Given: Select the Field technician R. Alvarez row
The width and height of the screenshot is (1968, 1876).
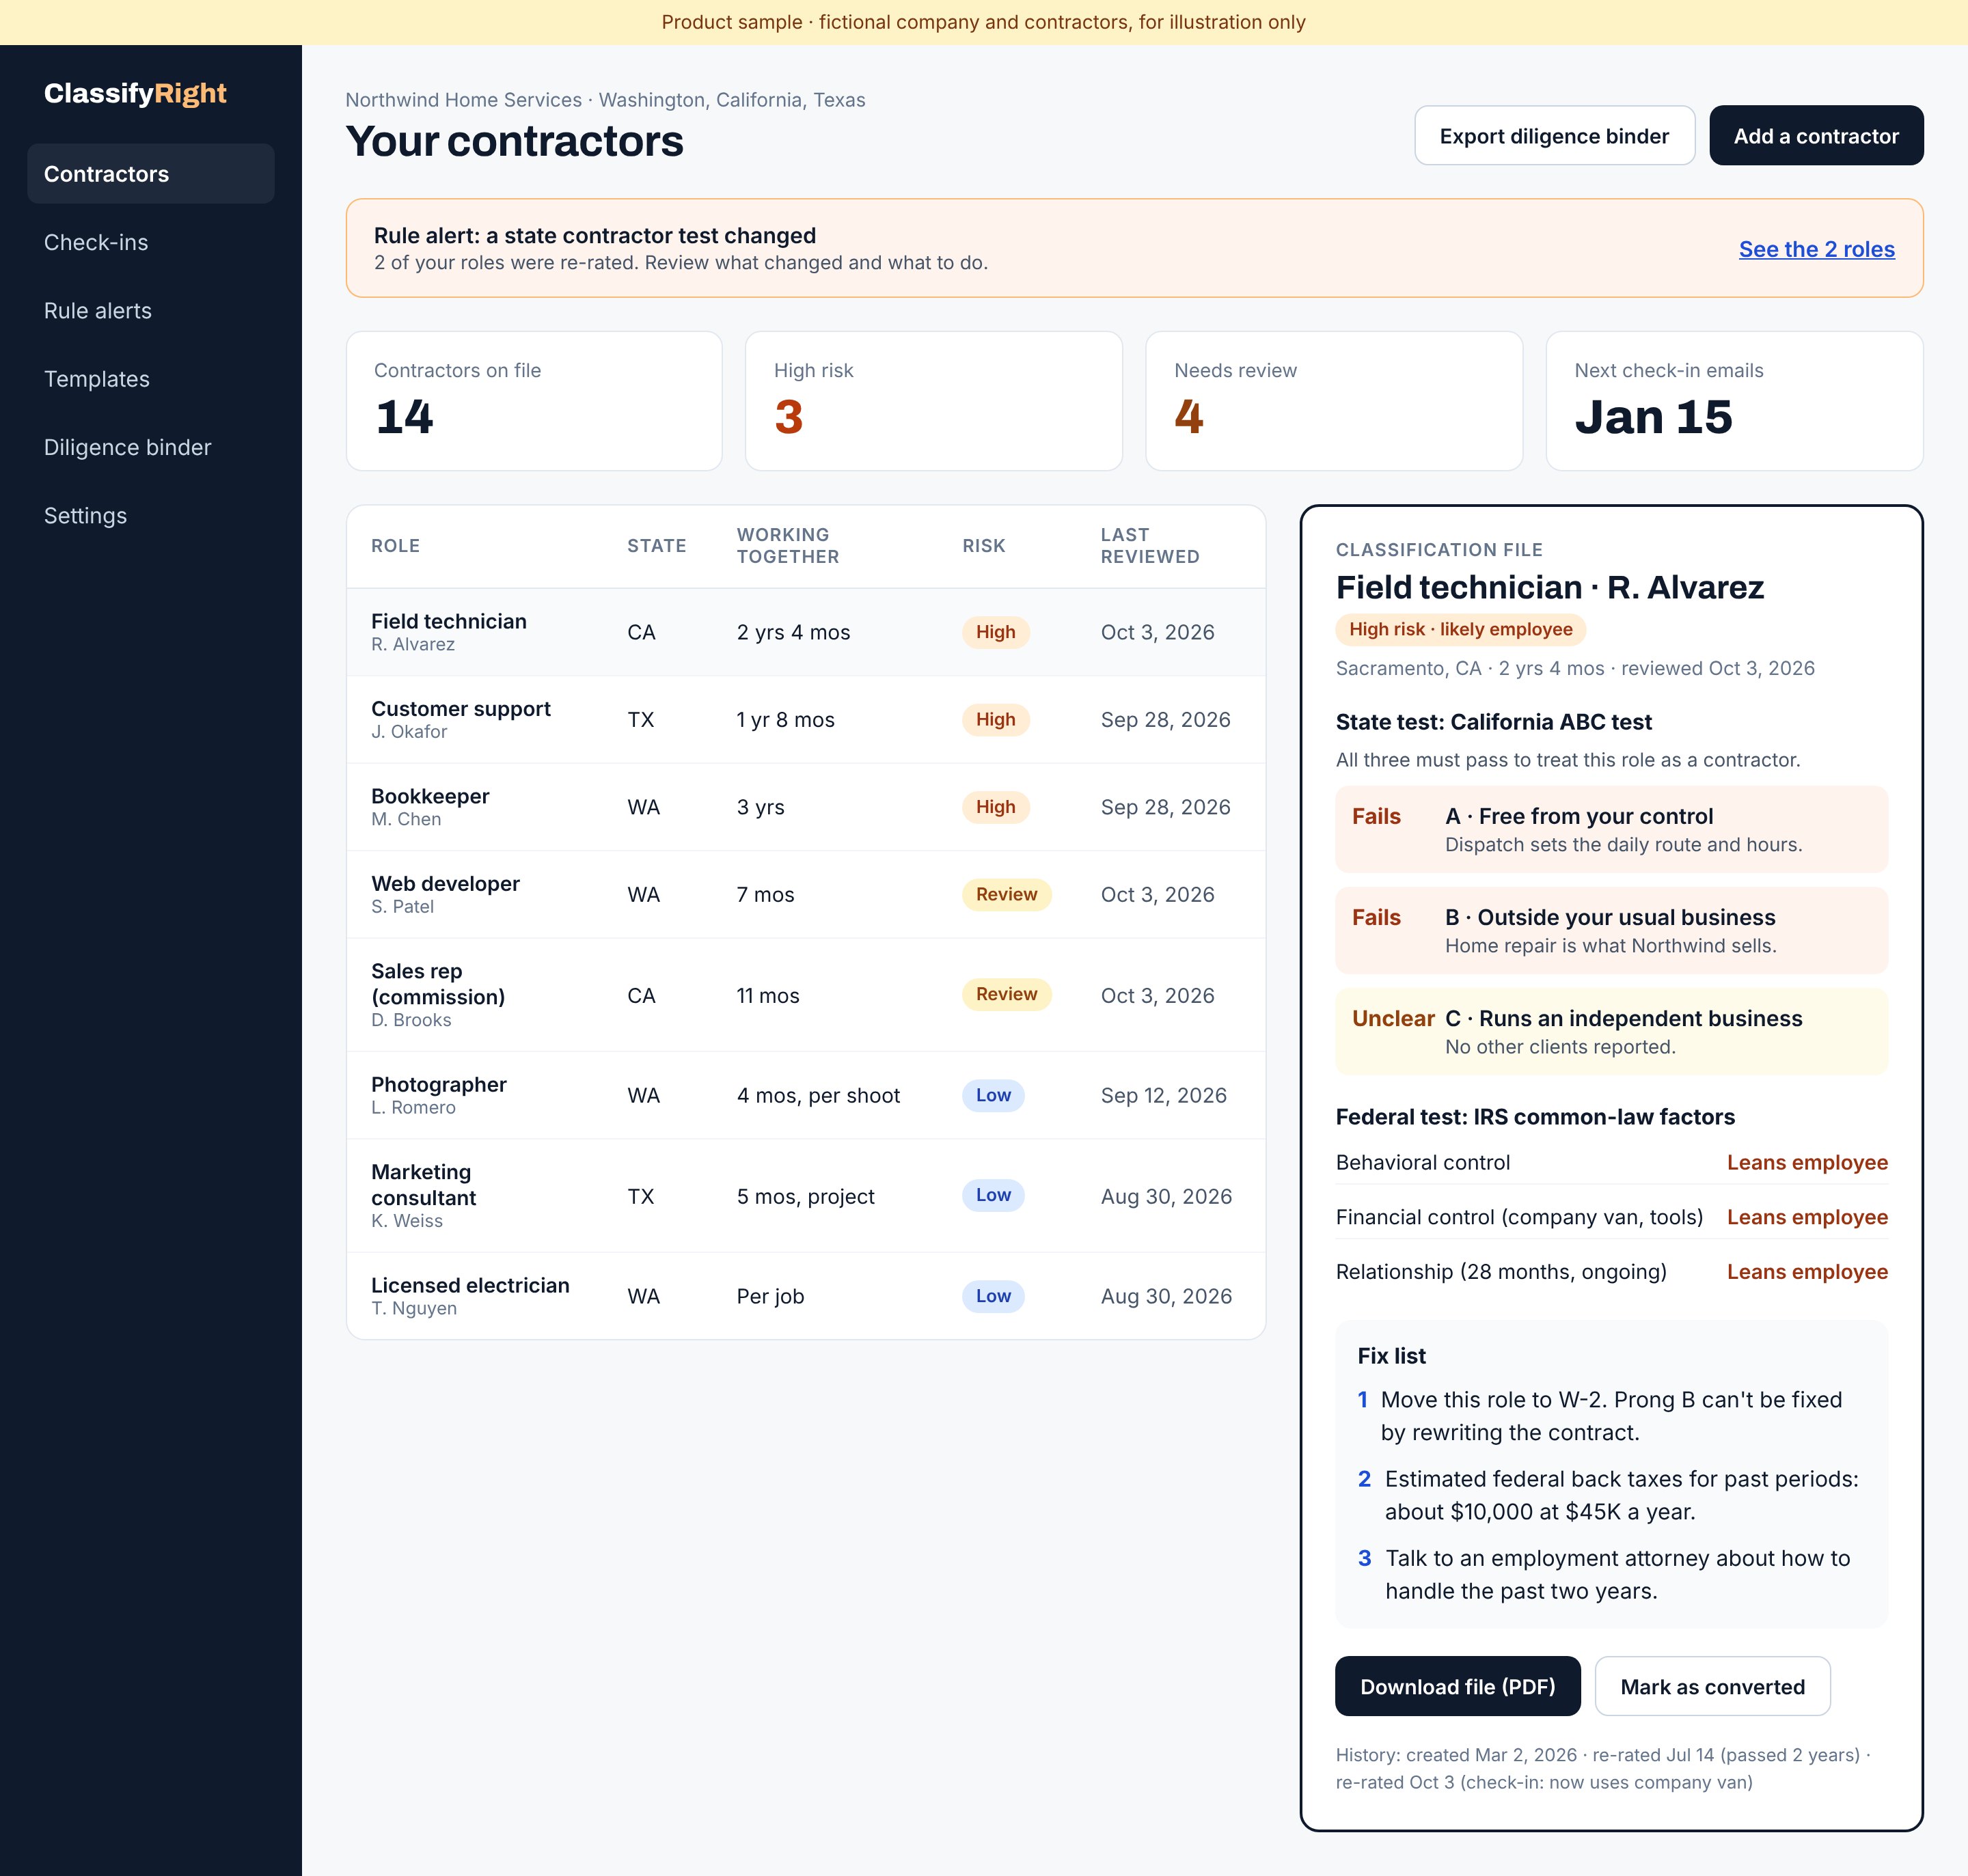Looking at the screenshot, I should coord(806,632).
